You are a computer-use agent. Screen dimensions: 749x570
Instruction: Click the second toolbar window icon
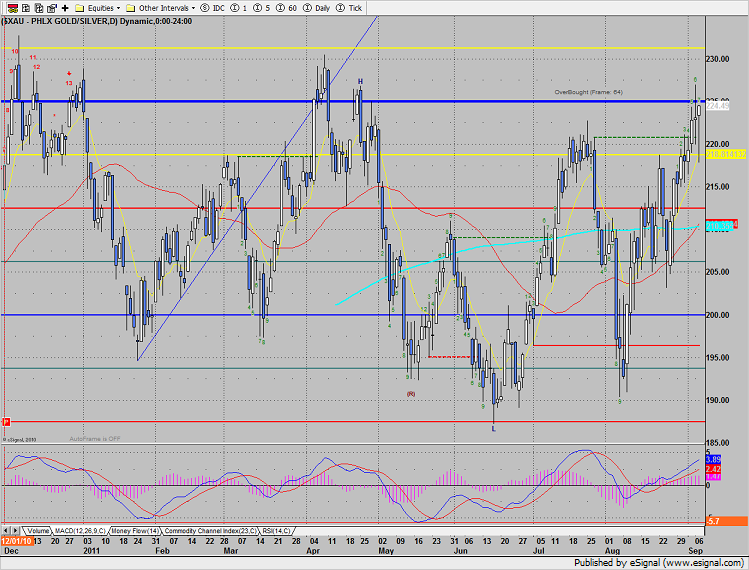(x=26, y=8)
